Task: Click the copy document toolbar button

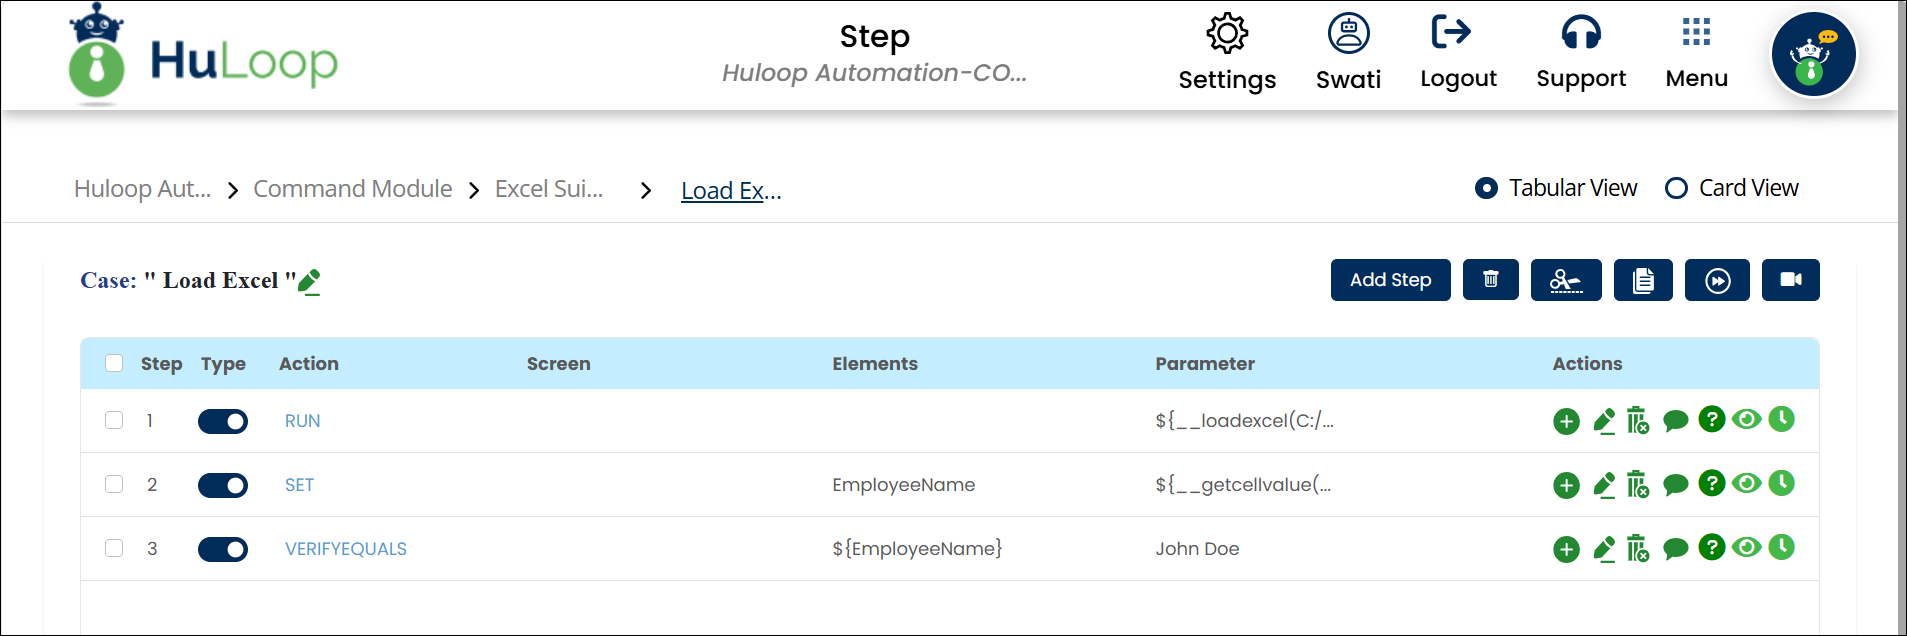Action: (x=1642, y=280)
